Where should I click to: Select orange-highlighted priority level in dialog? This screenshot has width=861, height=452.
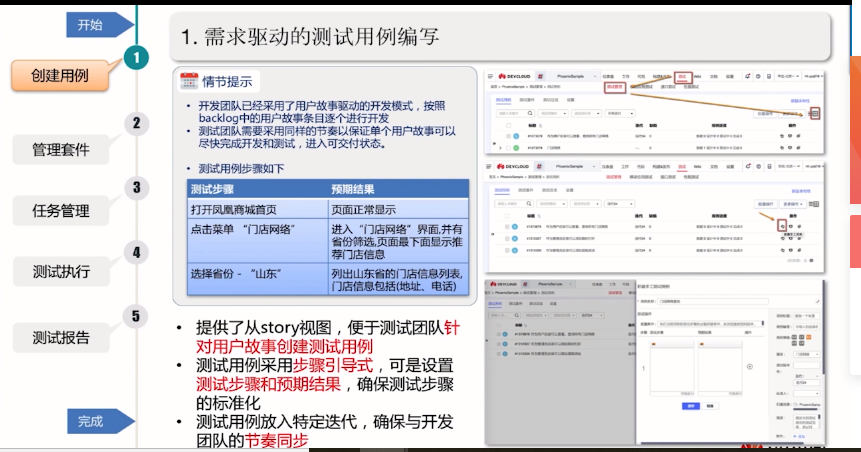[x=808, y=337]
